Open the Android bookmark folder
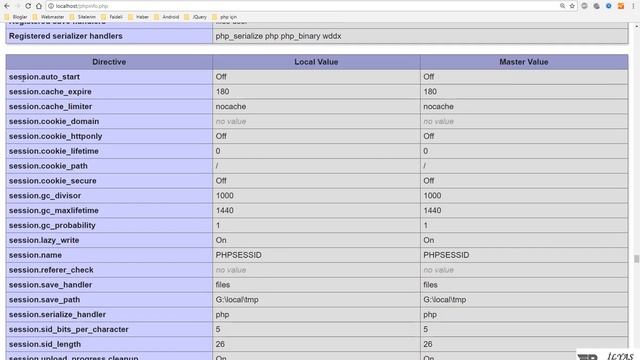640x360 pixels. click(x=167, y=17)
